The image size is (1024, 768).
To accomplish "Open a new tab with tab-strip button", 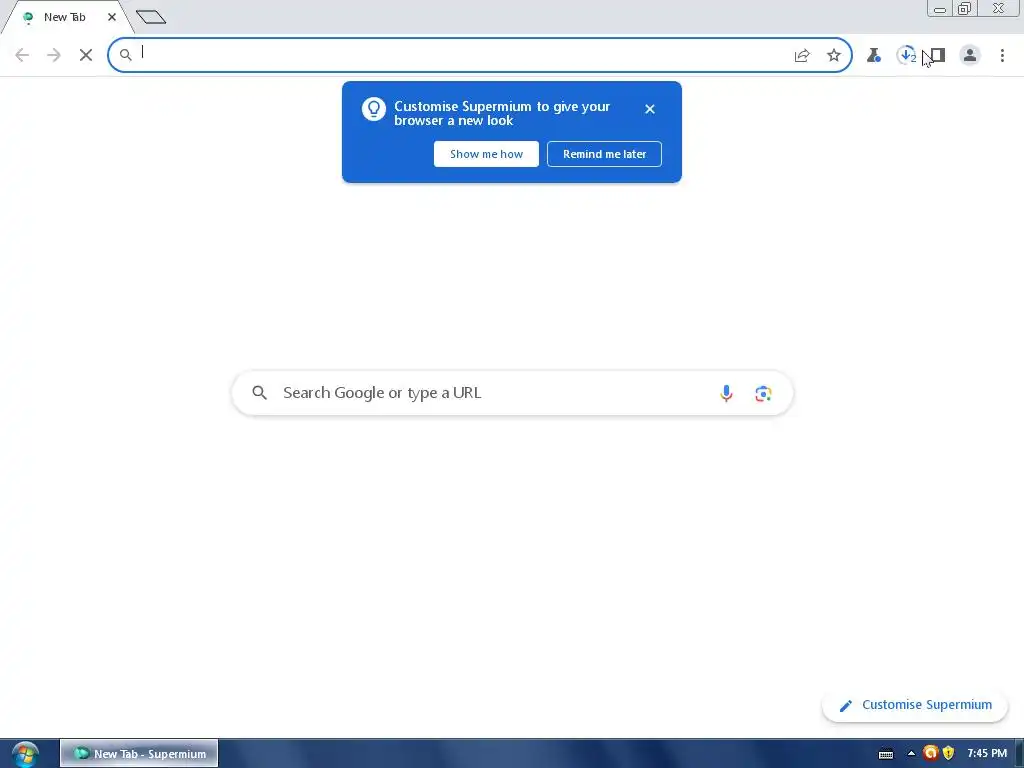I will click(151, 17).
